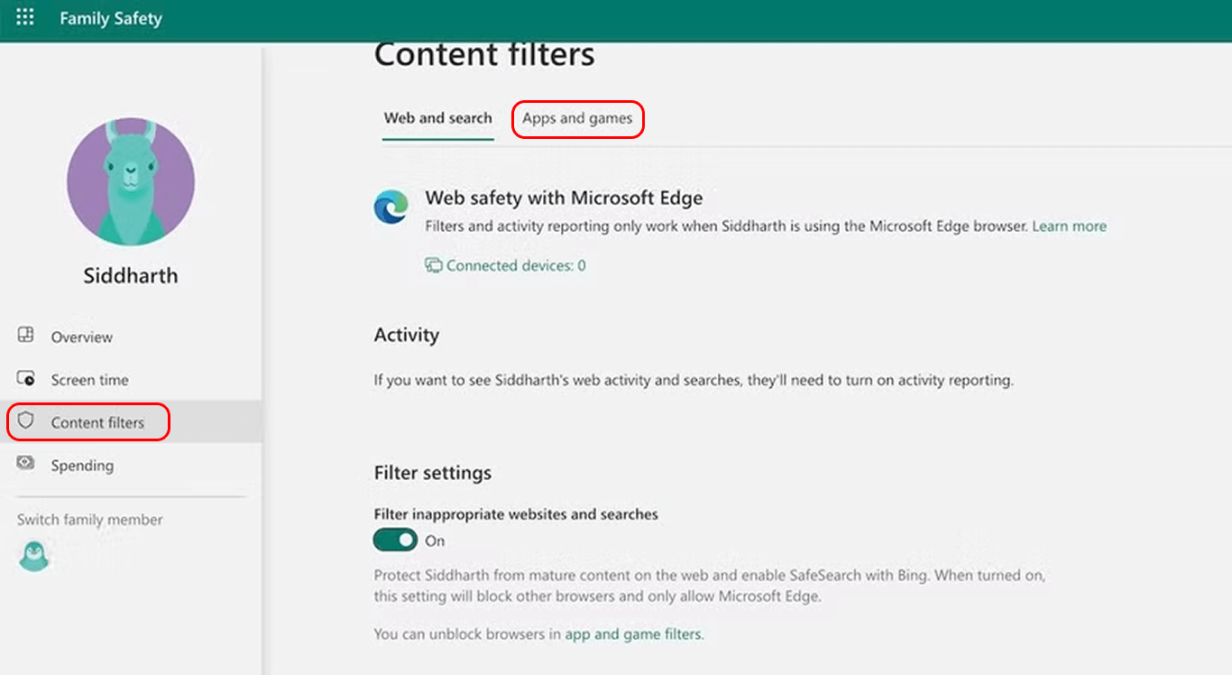Click the Family Safety app title

tap(110, 18)
